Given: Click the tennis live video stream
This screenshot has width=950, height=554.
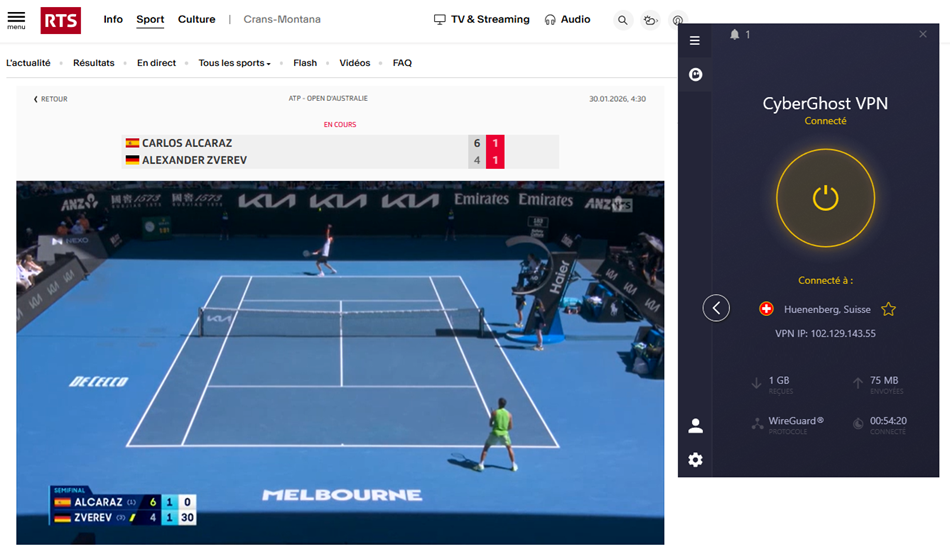Looking at the screenshot, I should pyautogui.click(x=340, y=360).
